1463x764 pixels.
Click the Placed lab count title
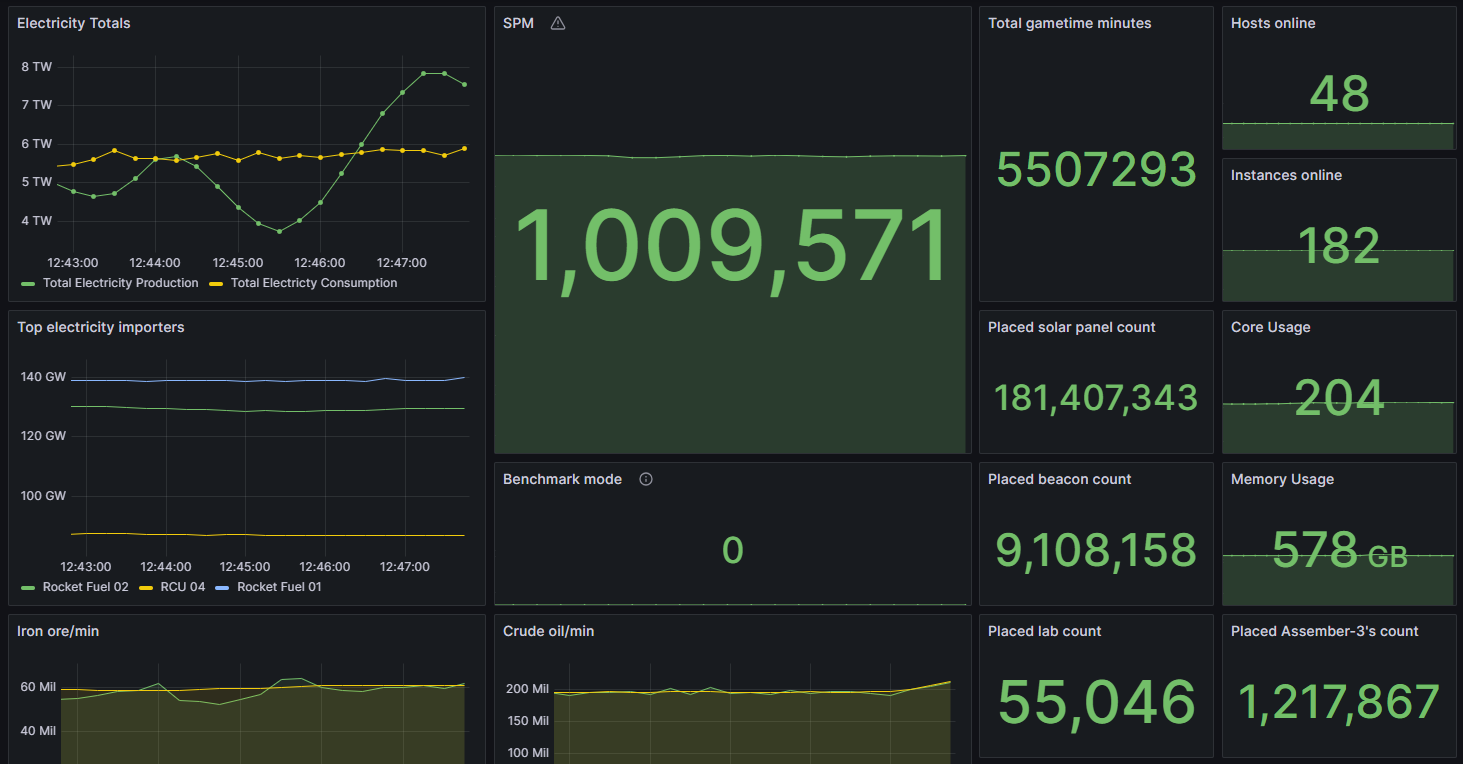(x=1045, y=631)
